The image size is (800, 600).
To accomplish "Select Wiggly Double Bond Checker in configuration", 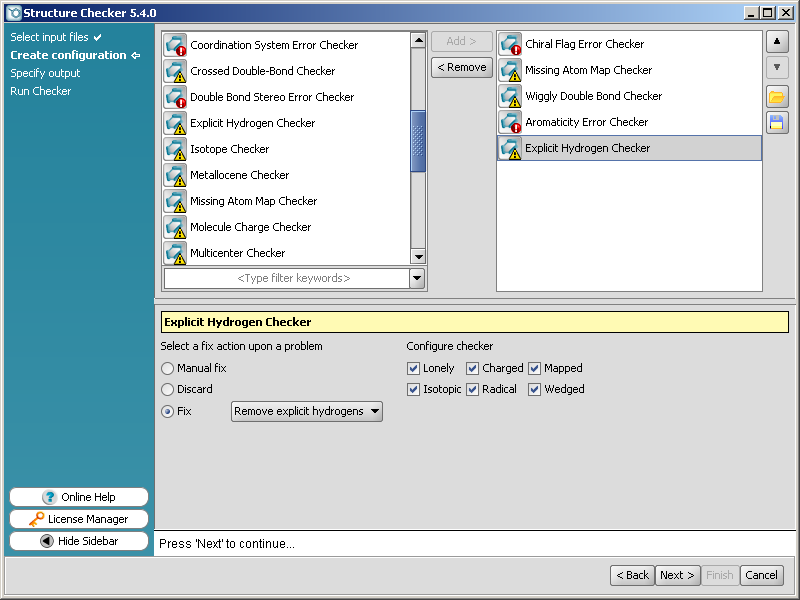I will pos(593,96).
